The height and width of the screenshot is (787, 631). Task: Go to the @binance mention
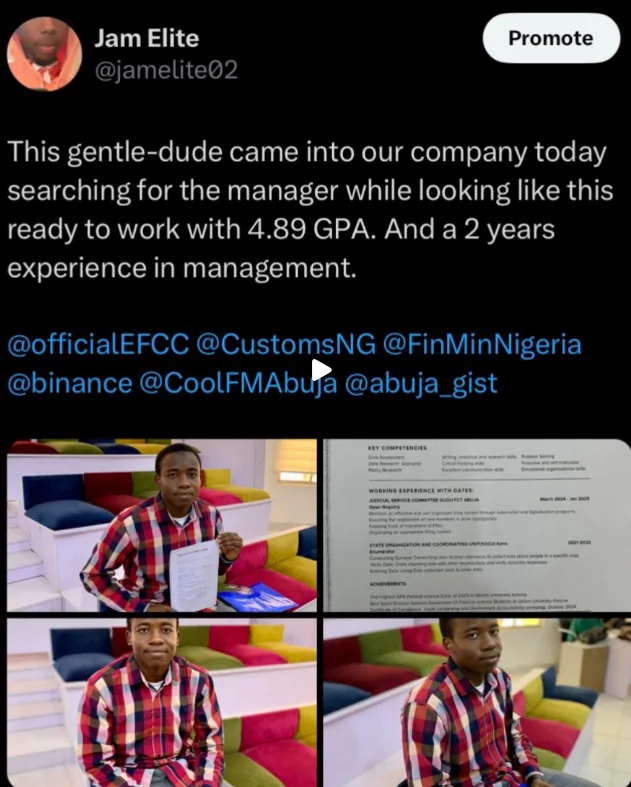[69, 382]
